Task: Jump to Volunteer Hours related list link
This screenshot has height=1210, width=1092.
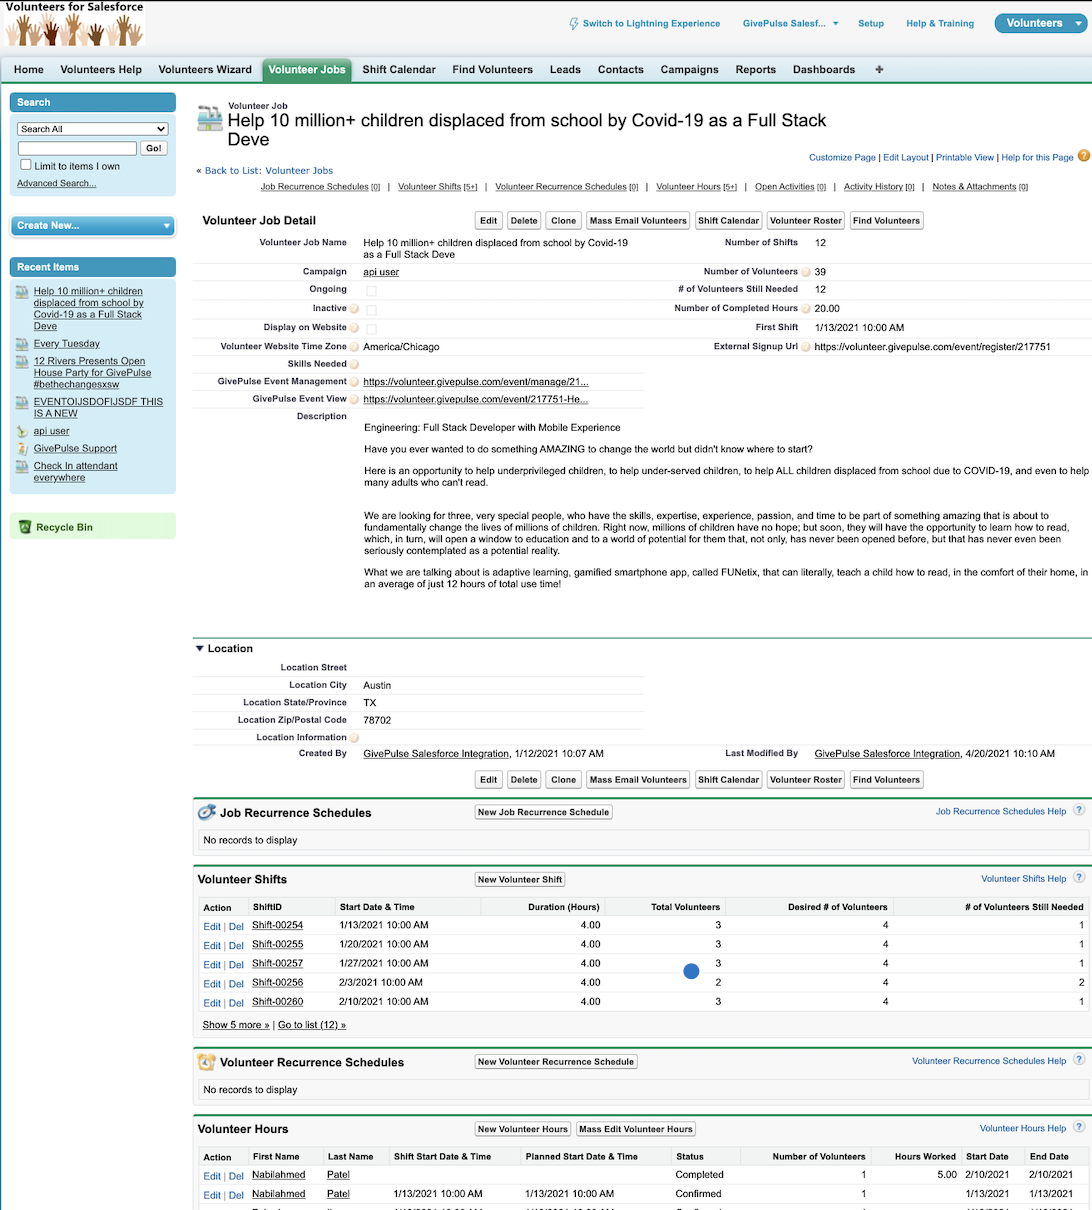Action: tap(696, 187)
